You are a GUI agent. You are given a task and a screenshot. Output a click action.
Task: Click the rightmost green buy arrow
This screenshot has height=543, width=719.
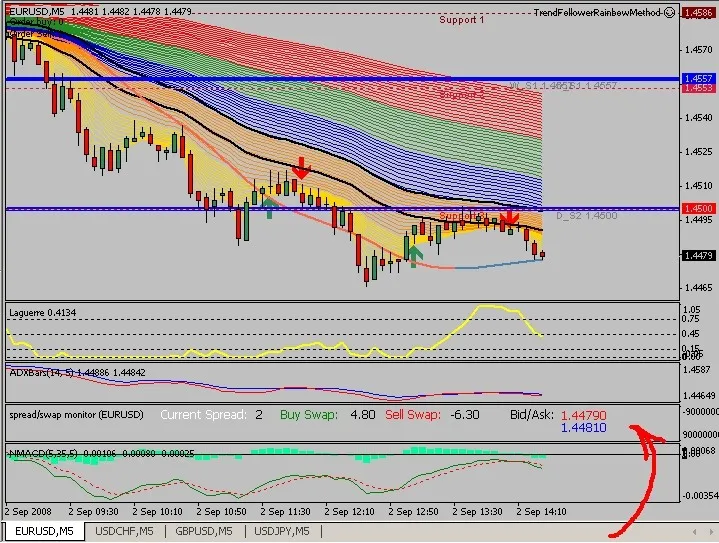[413, 252]
